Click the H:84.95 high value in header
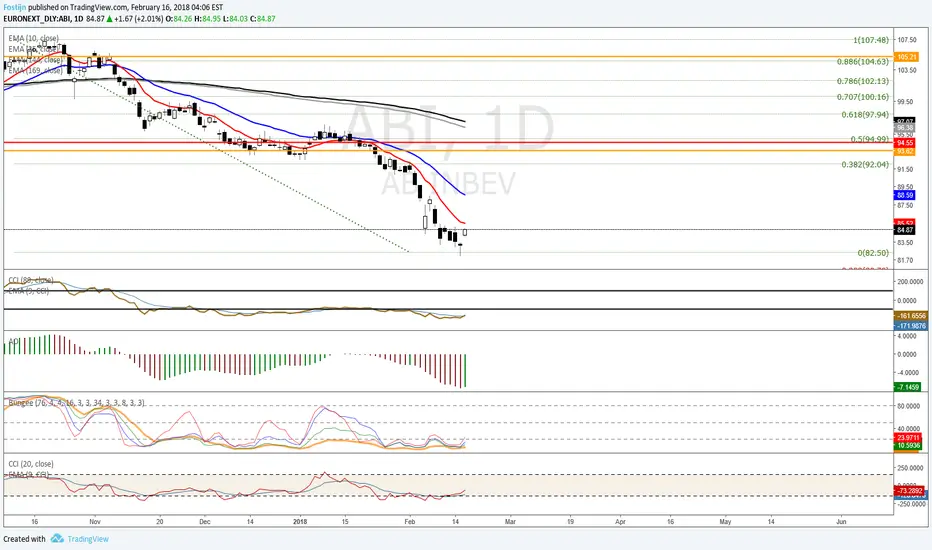Screen dimensions: 932x550 pos(207,18)
